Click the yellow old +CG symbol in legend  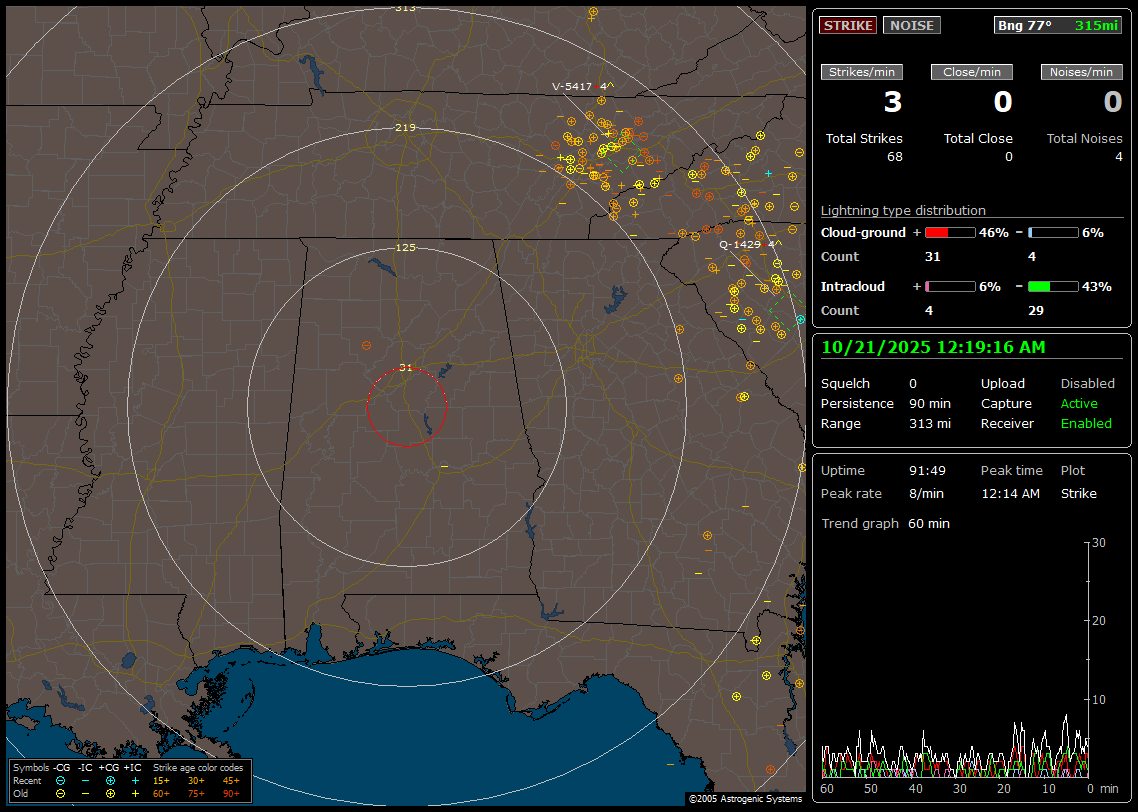[x=110, y=793]
